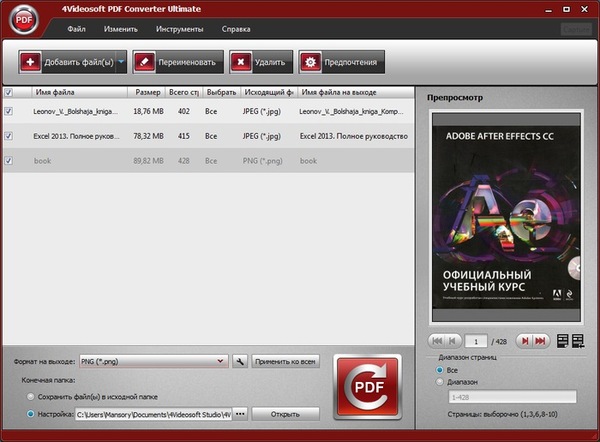Jump to the last preview page
Screen dimensions: 600x442
coord(540,341)
